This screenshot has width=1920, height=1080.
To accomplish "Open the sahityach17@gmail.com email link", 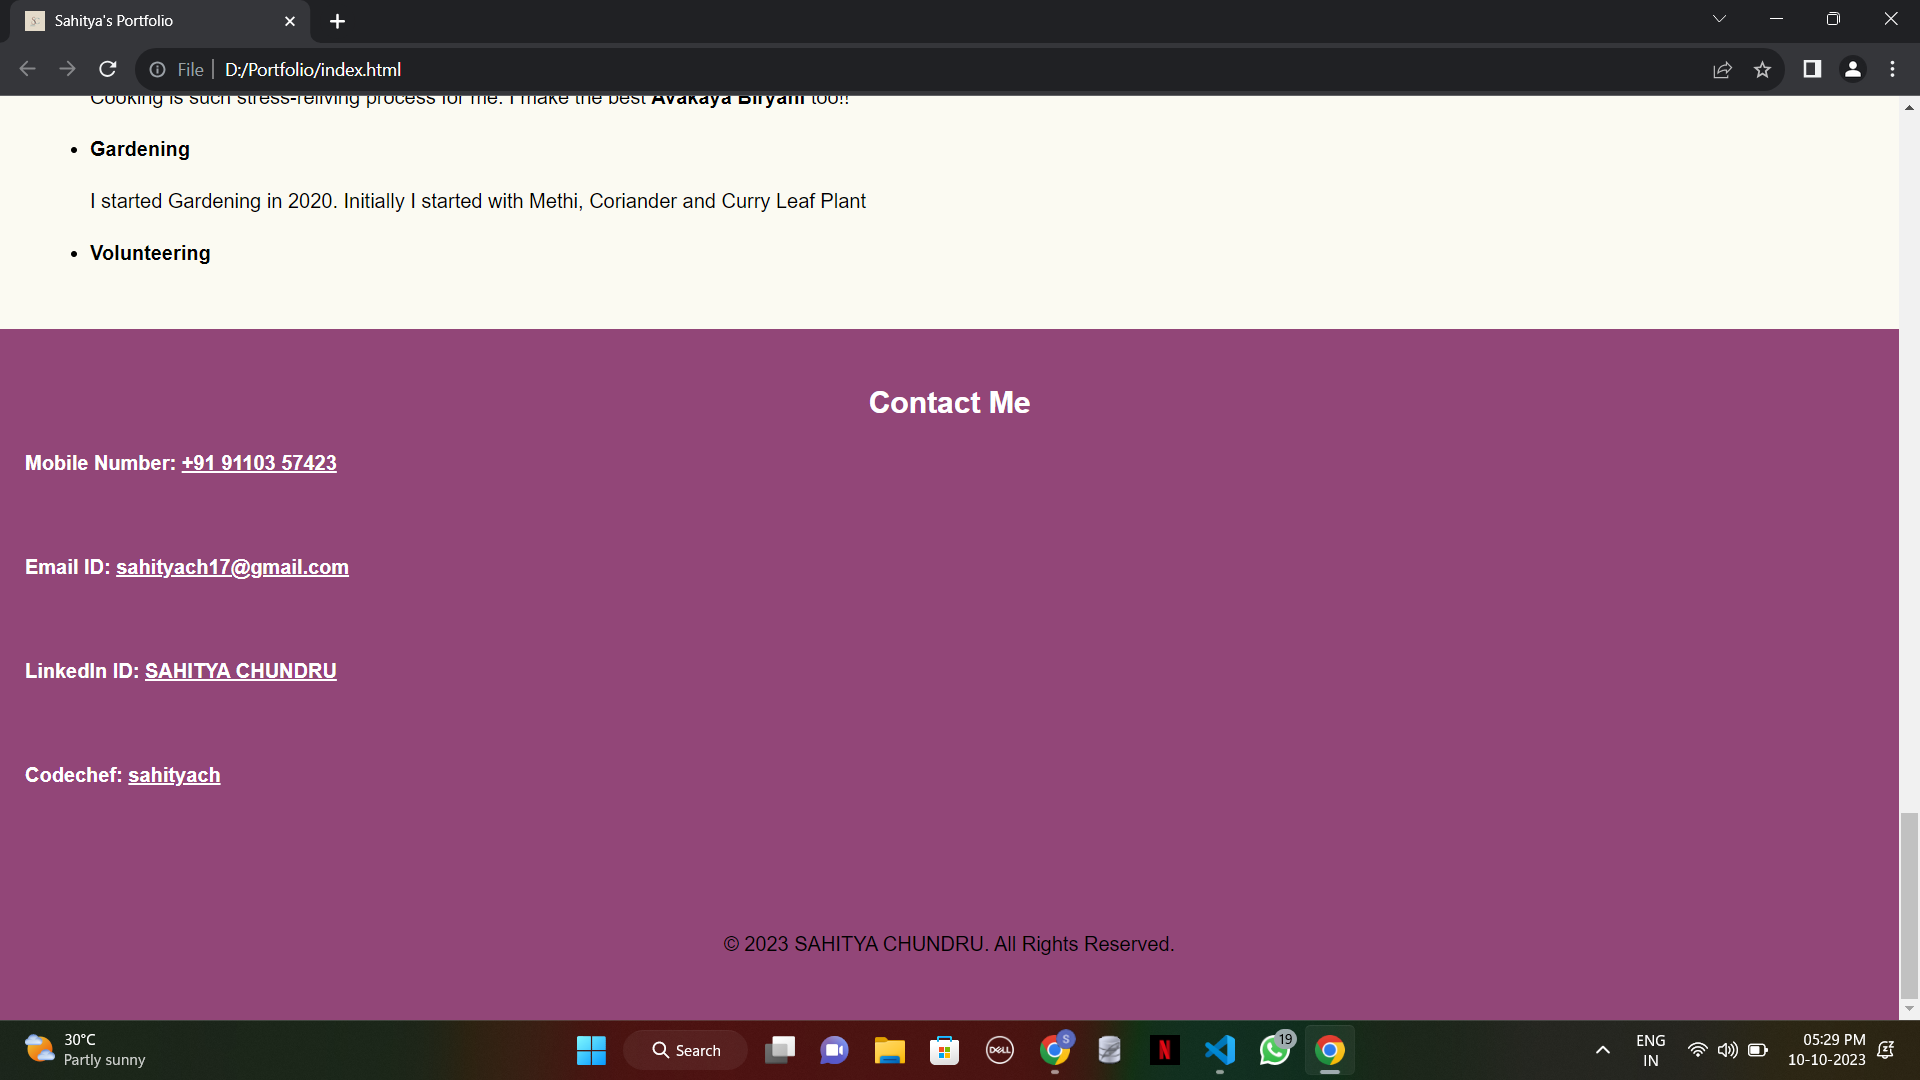I will point(232,567).
